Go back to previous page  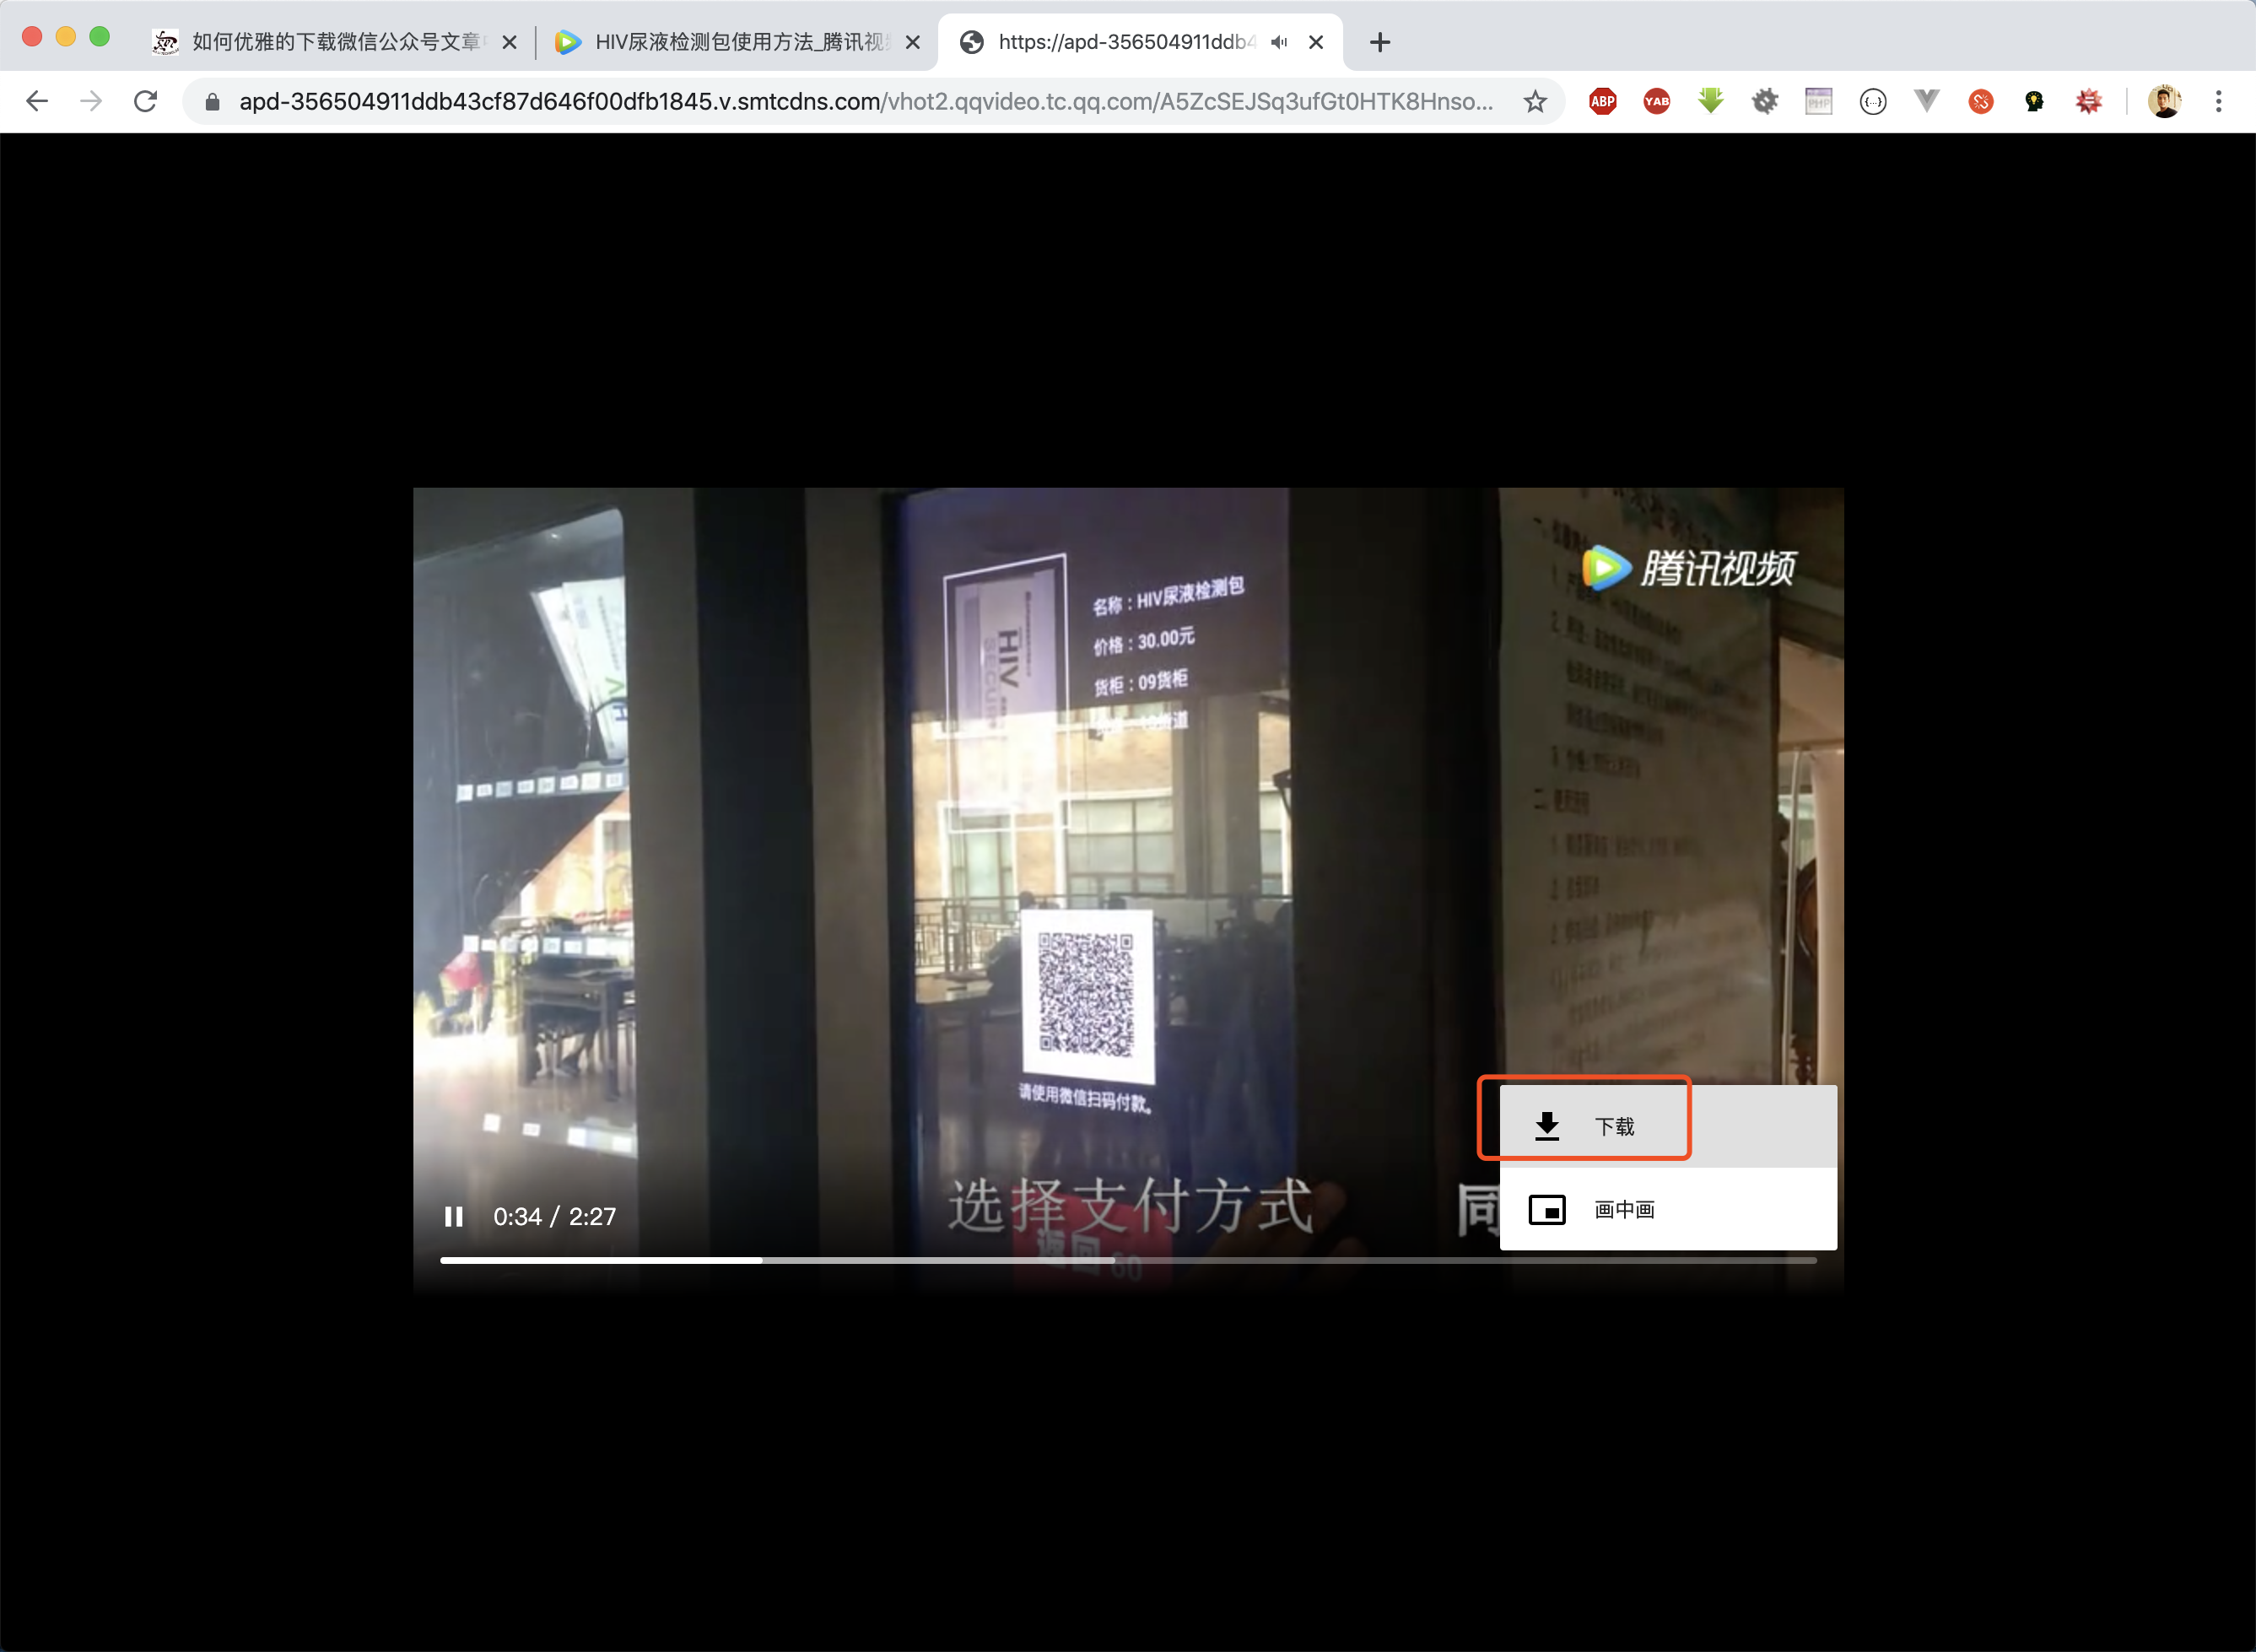coord(38,101)
